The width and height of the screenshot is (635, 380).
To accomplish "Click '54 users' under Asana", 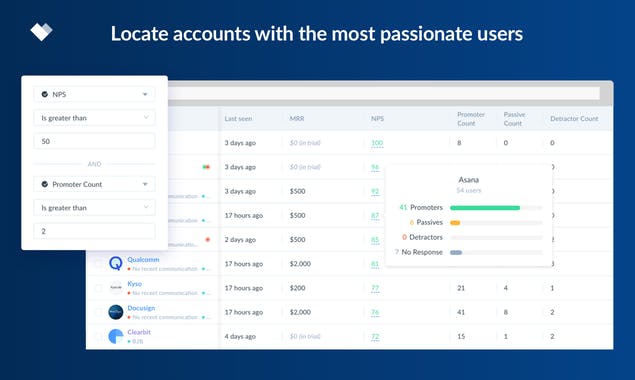I will [x=469, y=190].
